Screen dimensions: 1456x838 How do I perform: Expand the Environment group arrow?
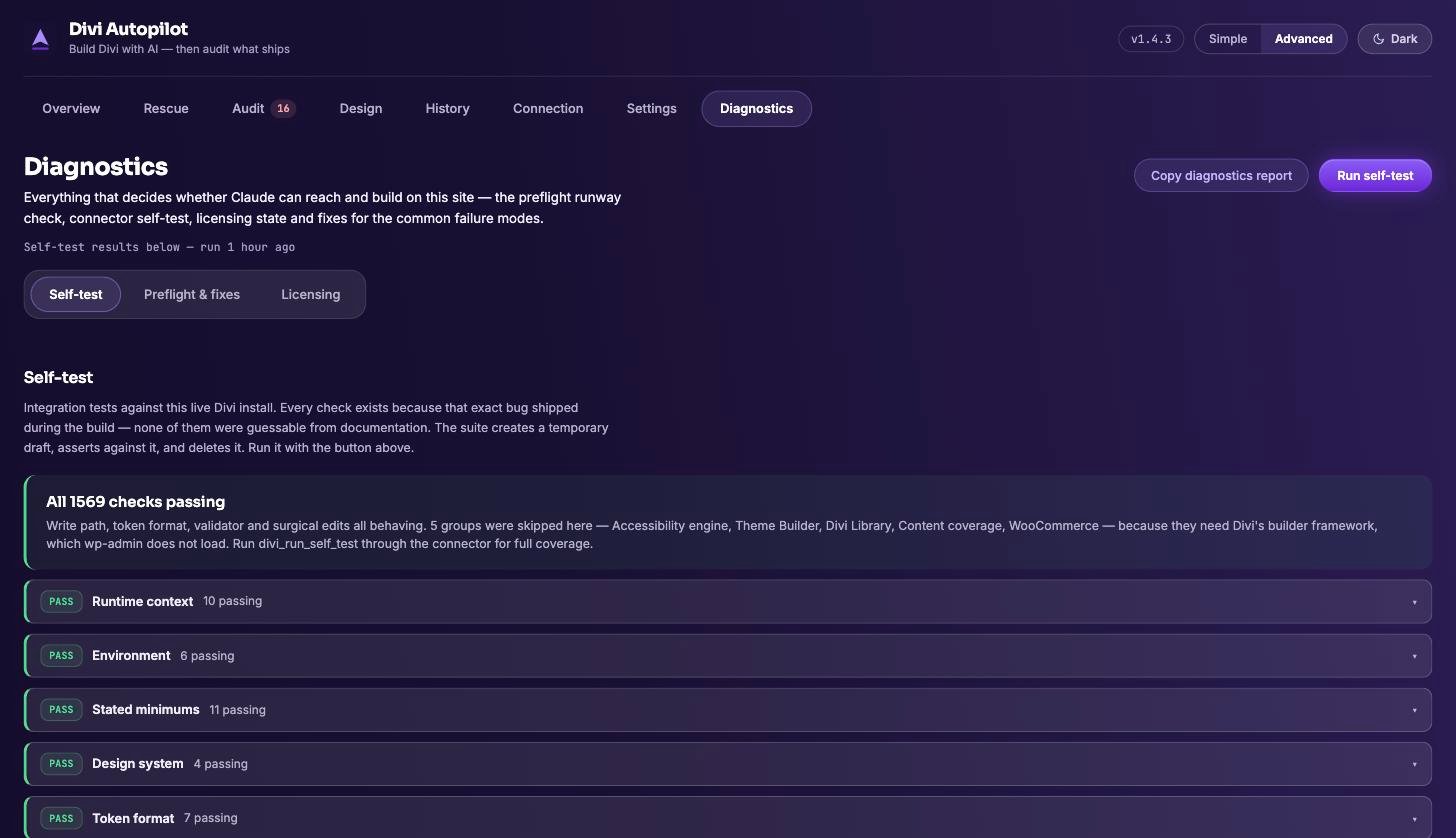[x=1414, y=656]
